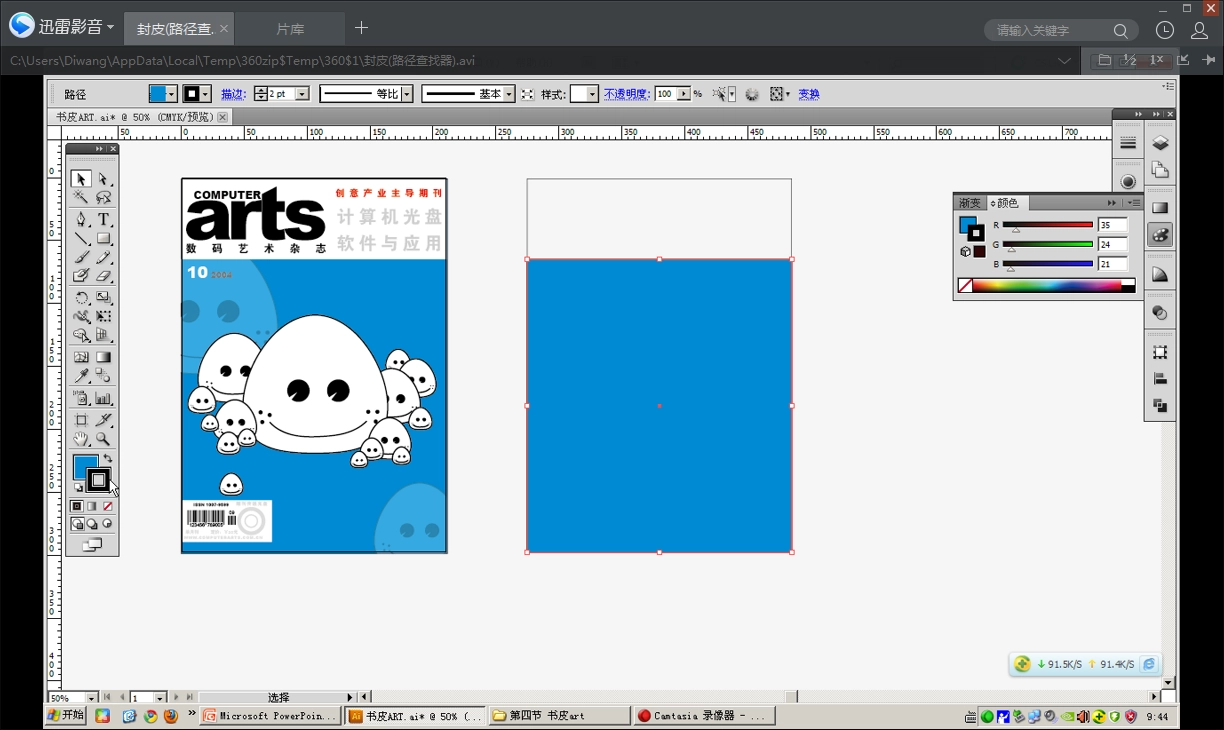Select the Hand tool
1224x730 pixels.
point(81,439)
